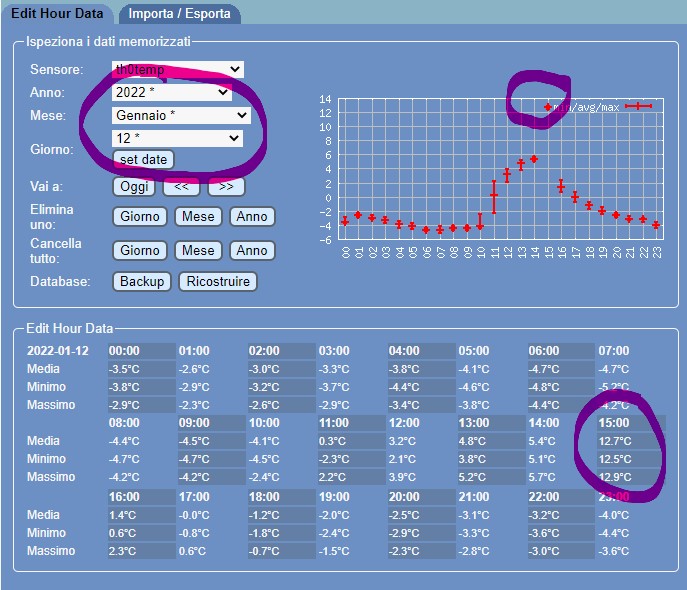Click Anno in the Cancella tutto row
The image size is (687, 590).
click(252, 251)
